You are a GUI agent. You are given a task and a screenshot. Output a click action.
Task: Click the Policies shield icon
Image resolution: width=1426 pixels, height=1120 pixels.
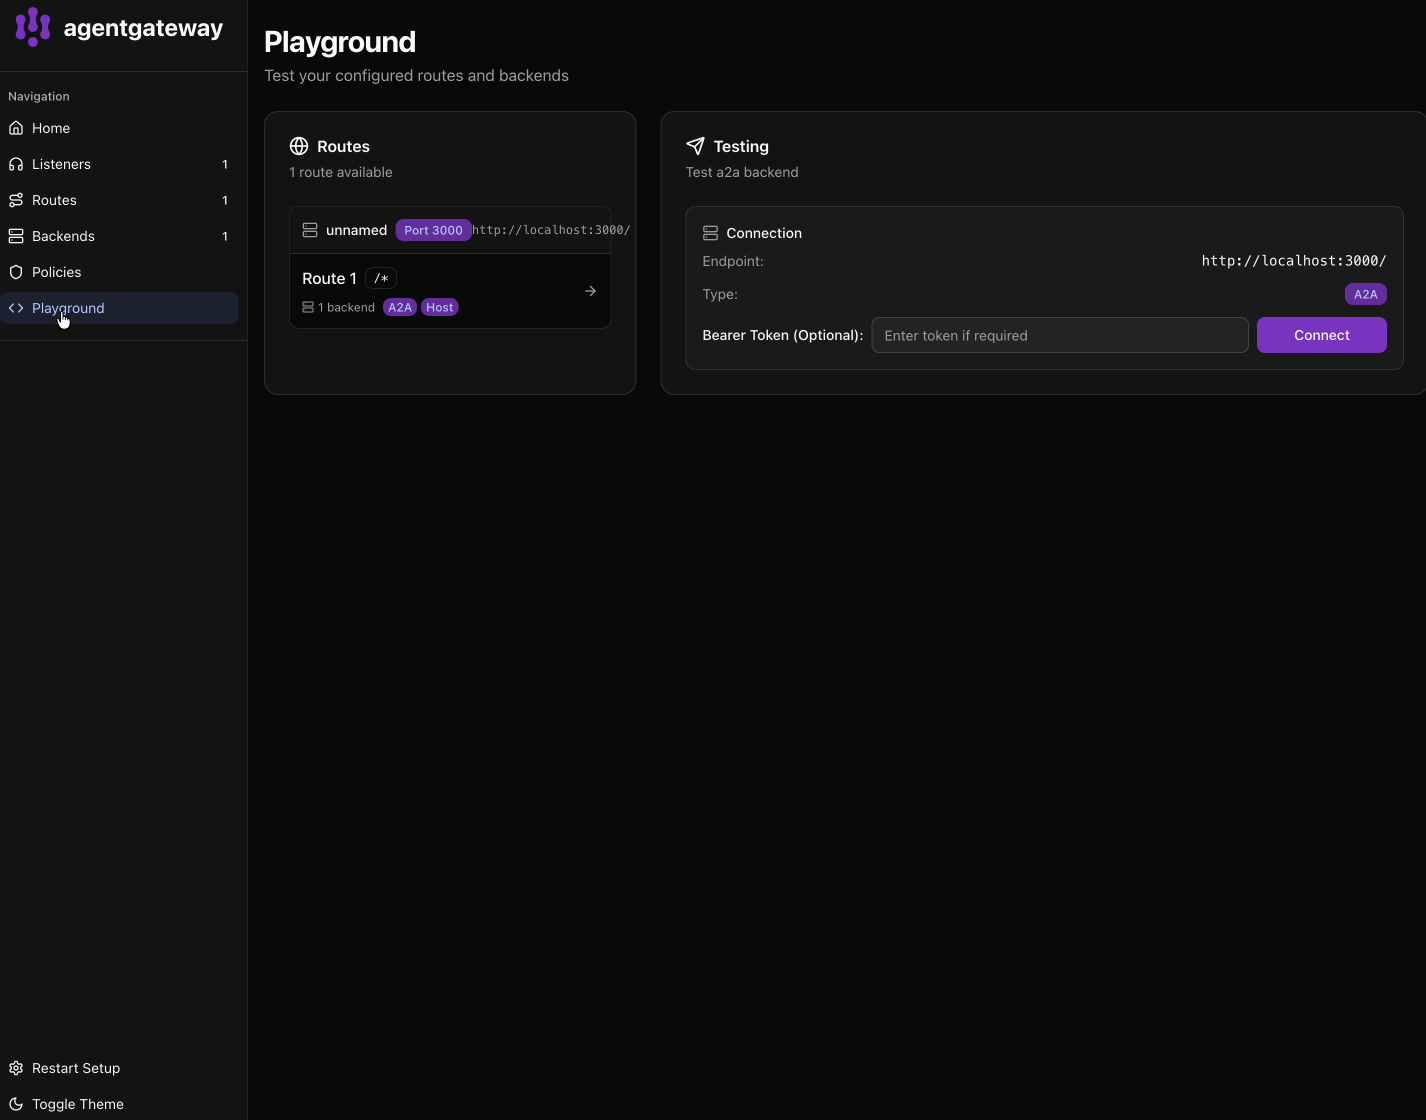16,272
